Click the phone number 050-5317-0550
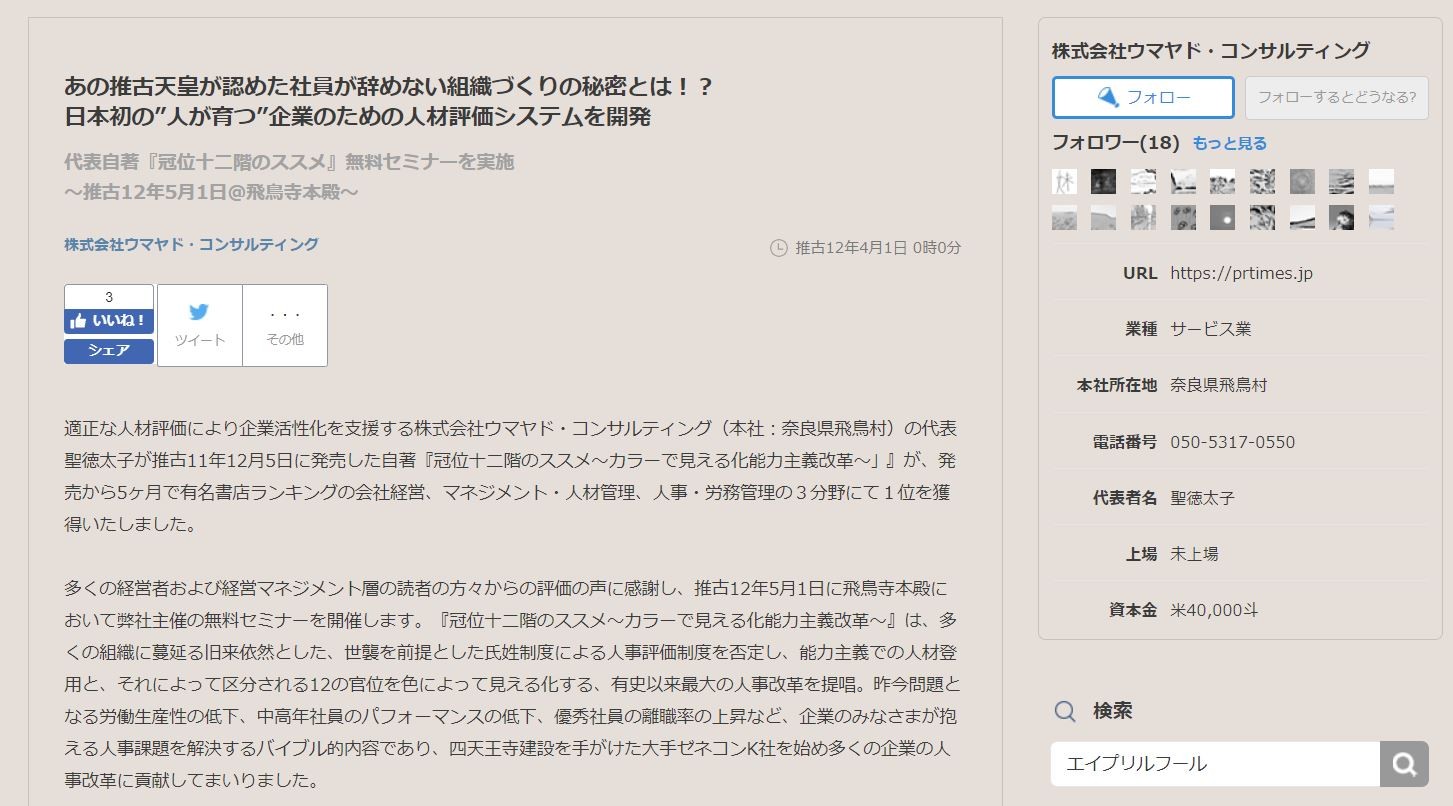This screenshot has height=806, width=1453. coord(1233,442)
